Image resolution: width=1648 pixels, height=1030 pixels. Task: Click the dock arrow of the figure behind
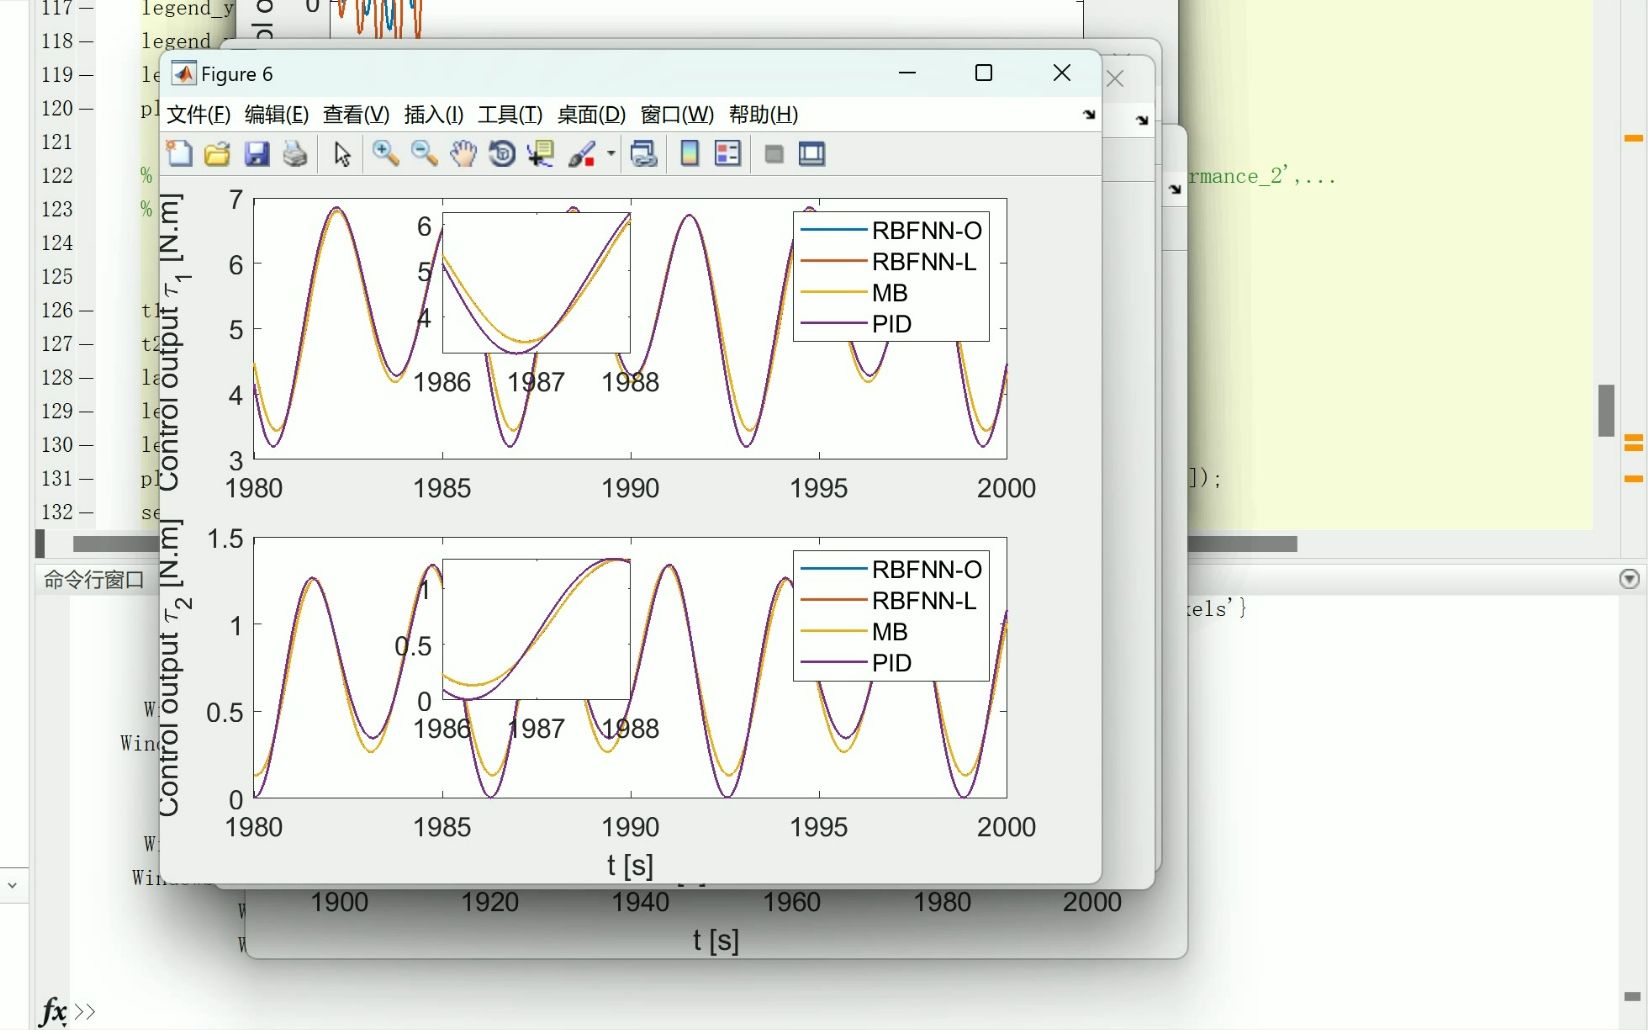click(1142, 120)
